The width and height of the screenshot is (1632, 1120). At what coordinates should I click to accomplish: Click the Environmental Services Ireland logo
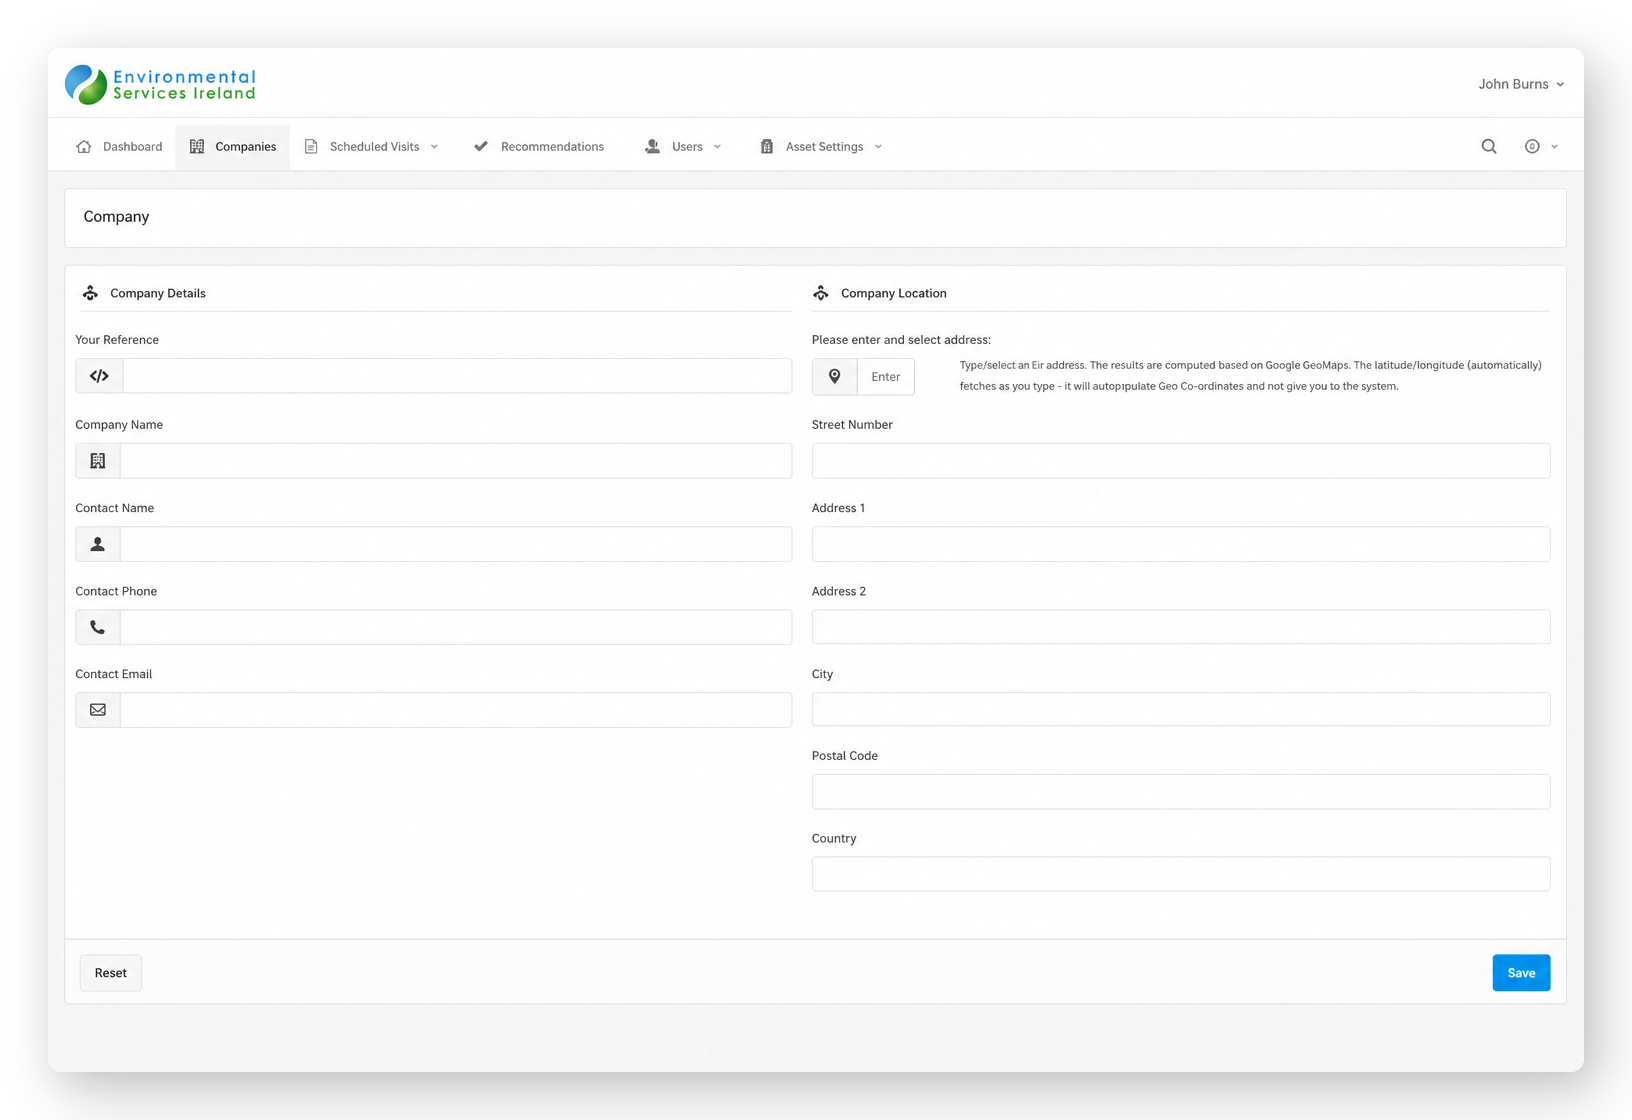coord(160,85)
